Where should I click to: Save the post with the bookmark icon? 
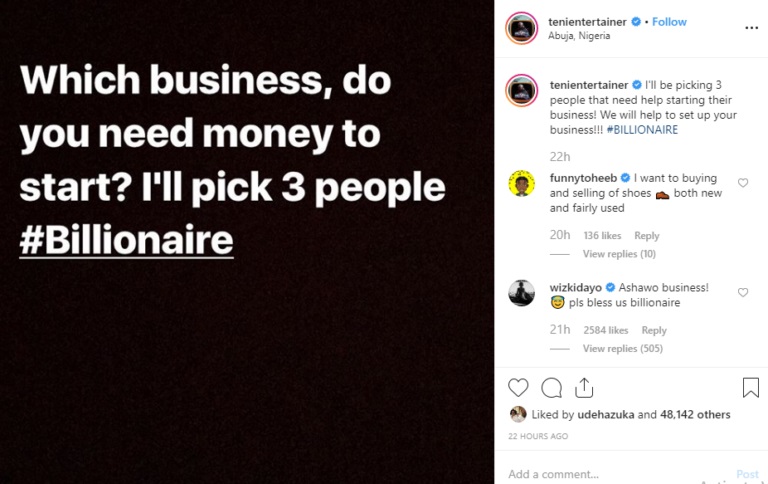pos(750,387)
